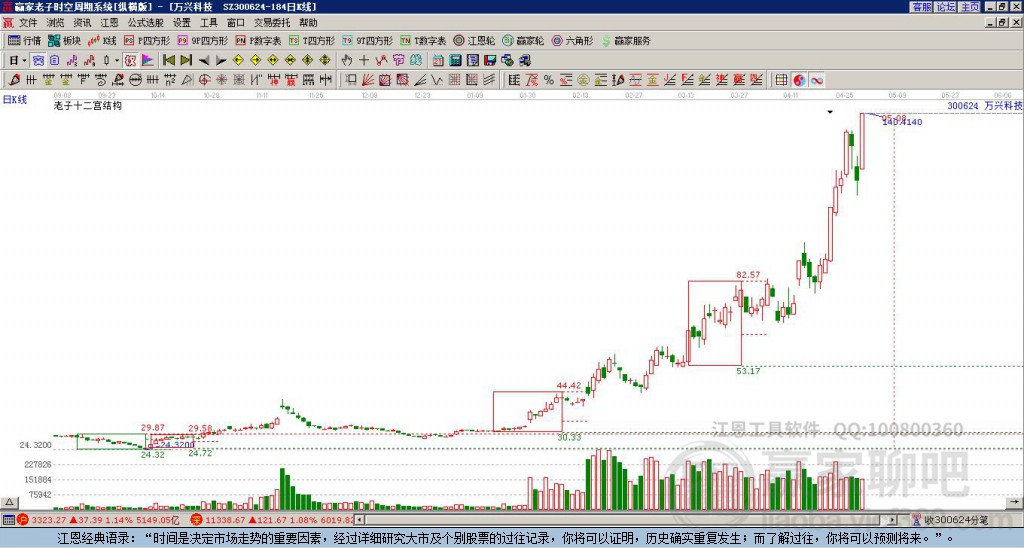Launch the 江恩轮 Gann wheel

tap(474, 40)
